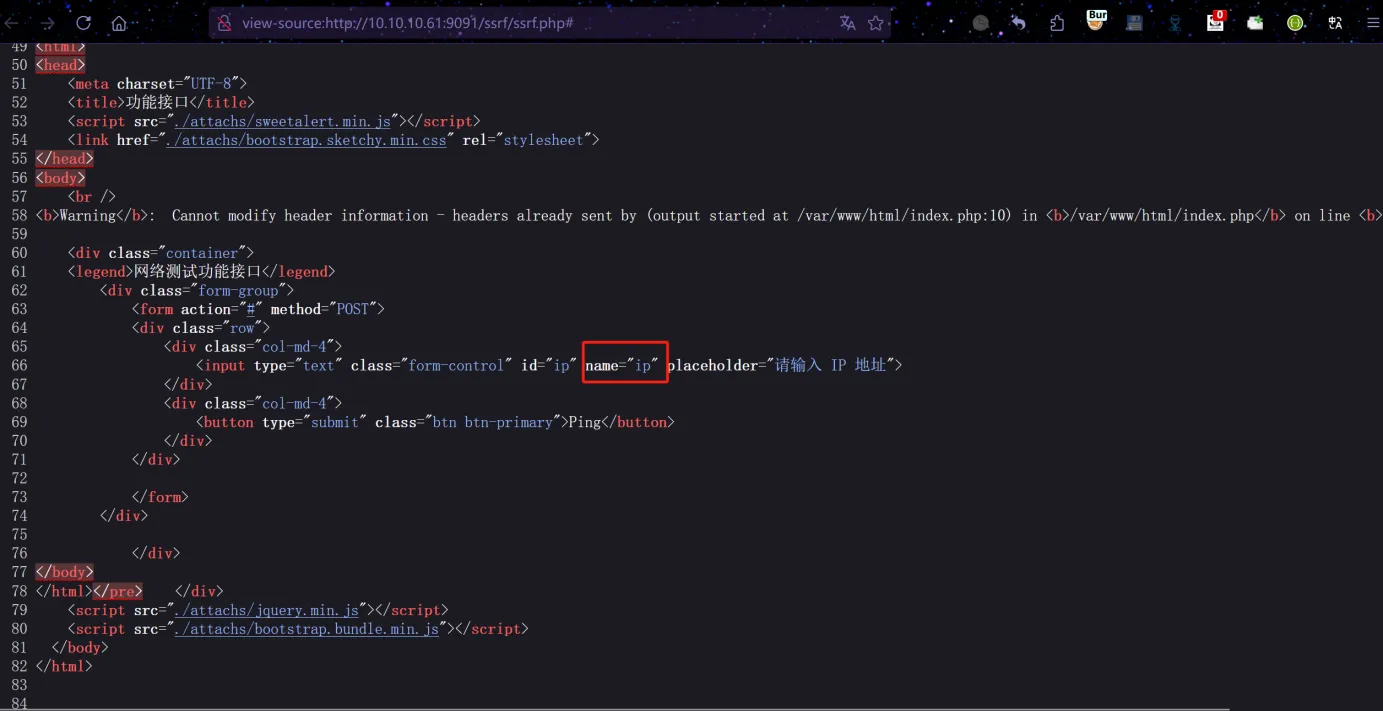Open the browser hamburger menu
Viewport: 1383px width, 711px height.
pos(1373,23)
